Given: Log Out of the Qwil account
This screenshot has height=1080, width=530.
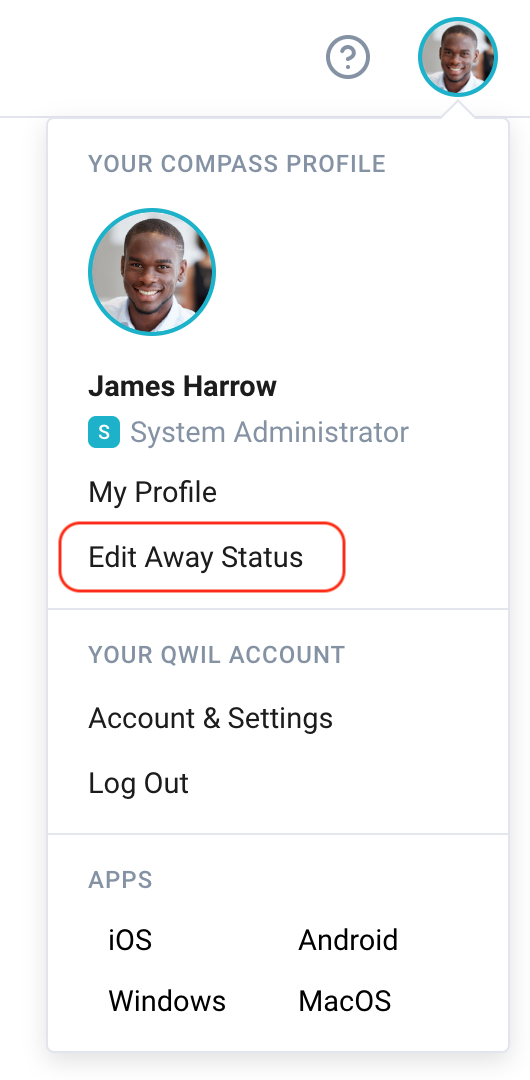Looking at the screenshot, I should [139, 783].
